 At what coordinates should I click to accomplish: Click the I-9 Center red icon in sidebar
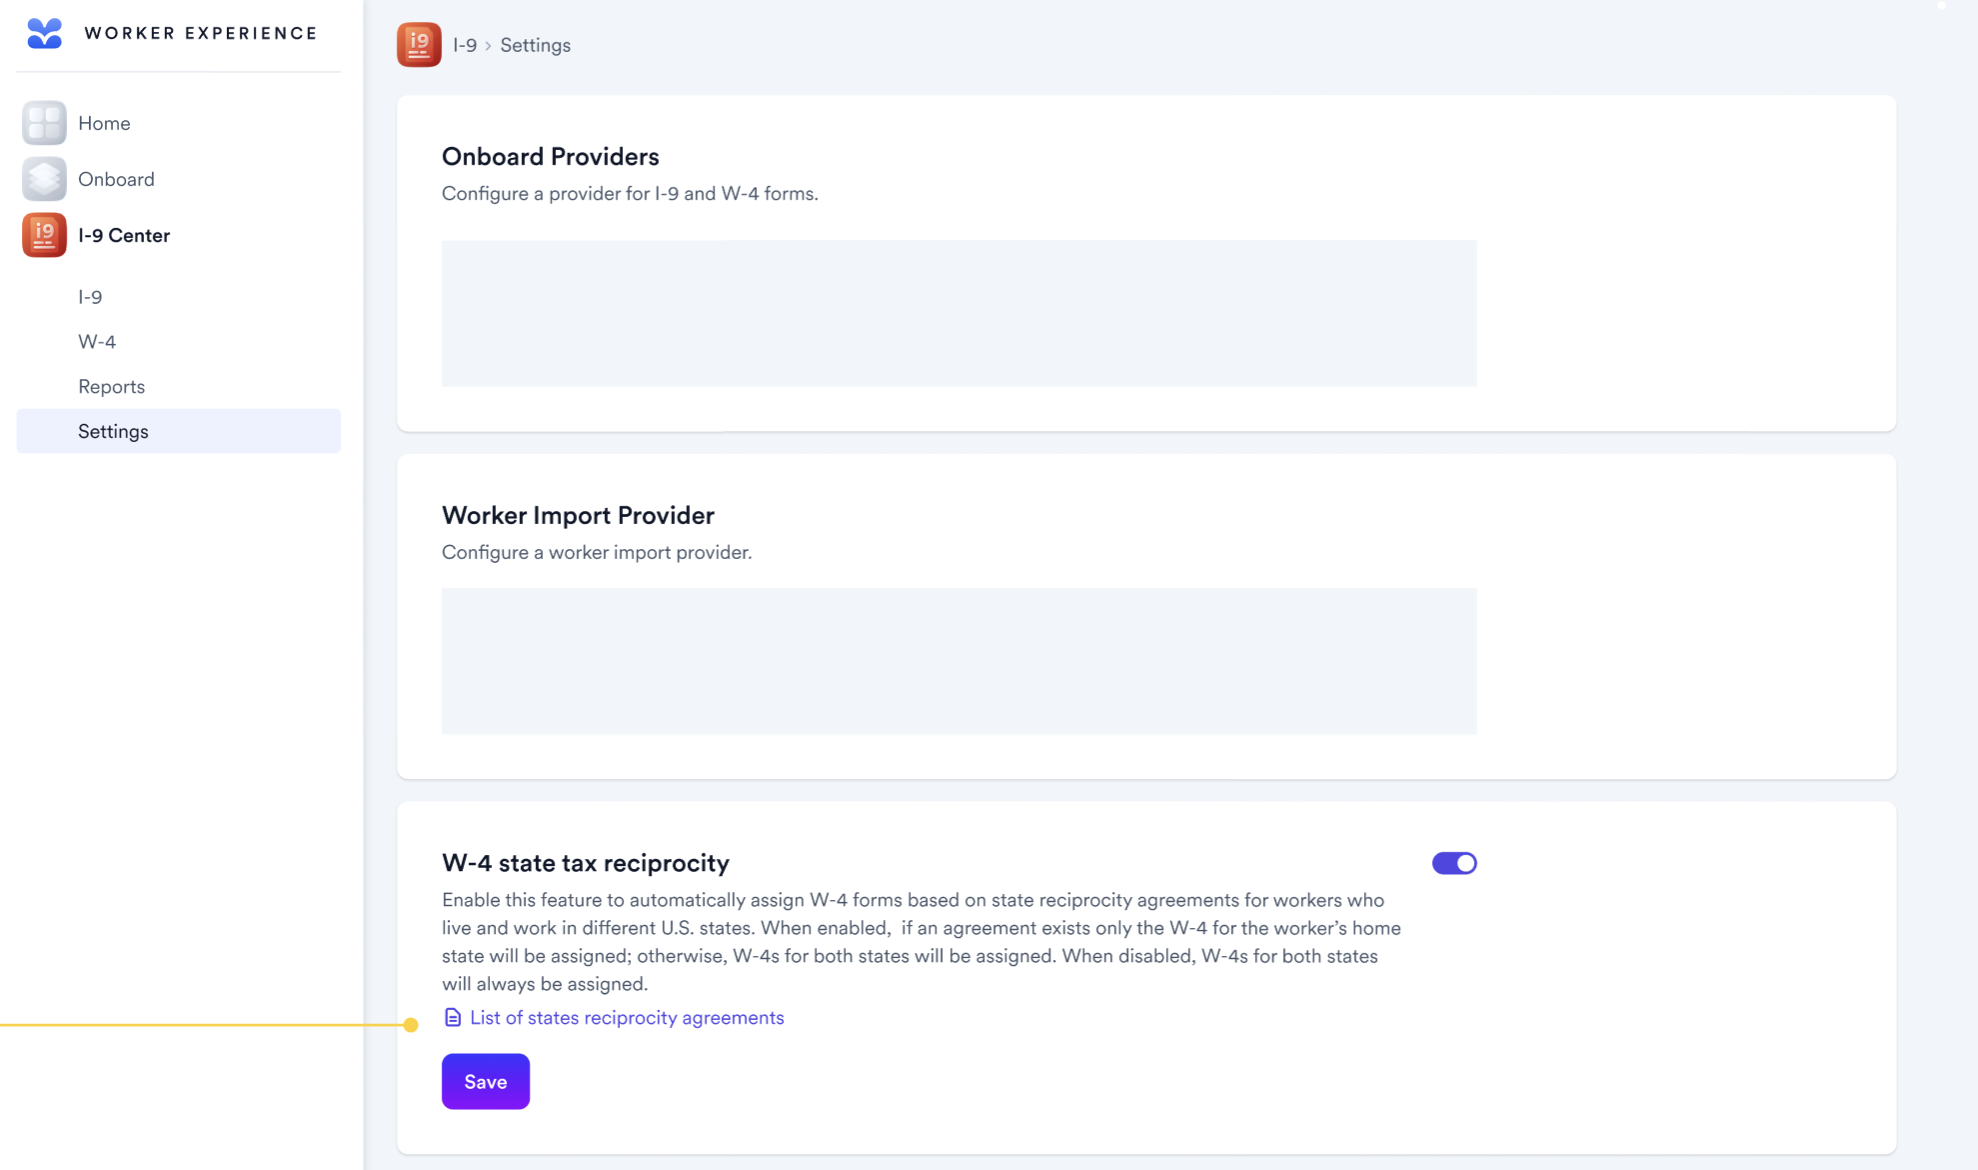click(x=44, y=235)
